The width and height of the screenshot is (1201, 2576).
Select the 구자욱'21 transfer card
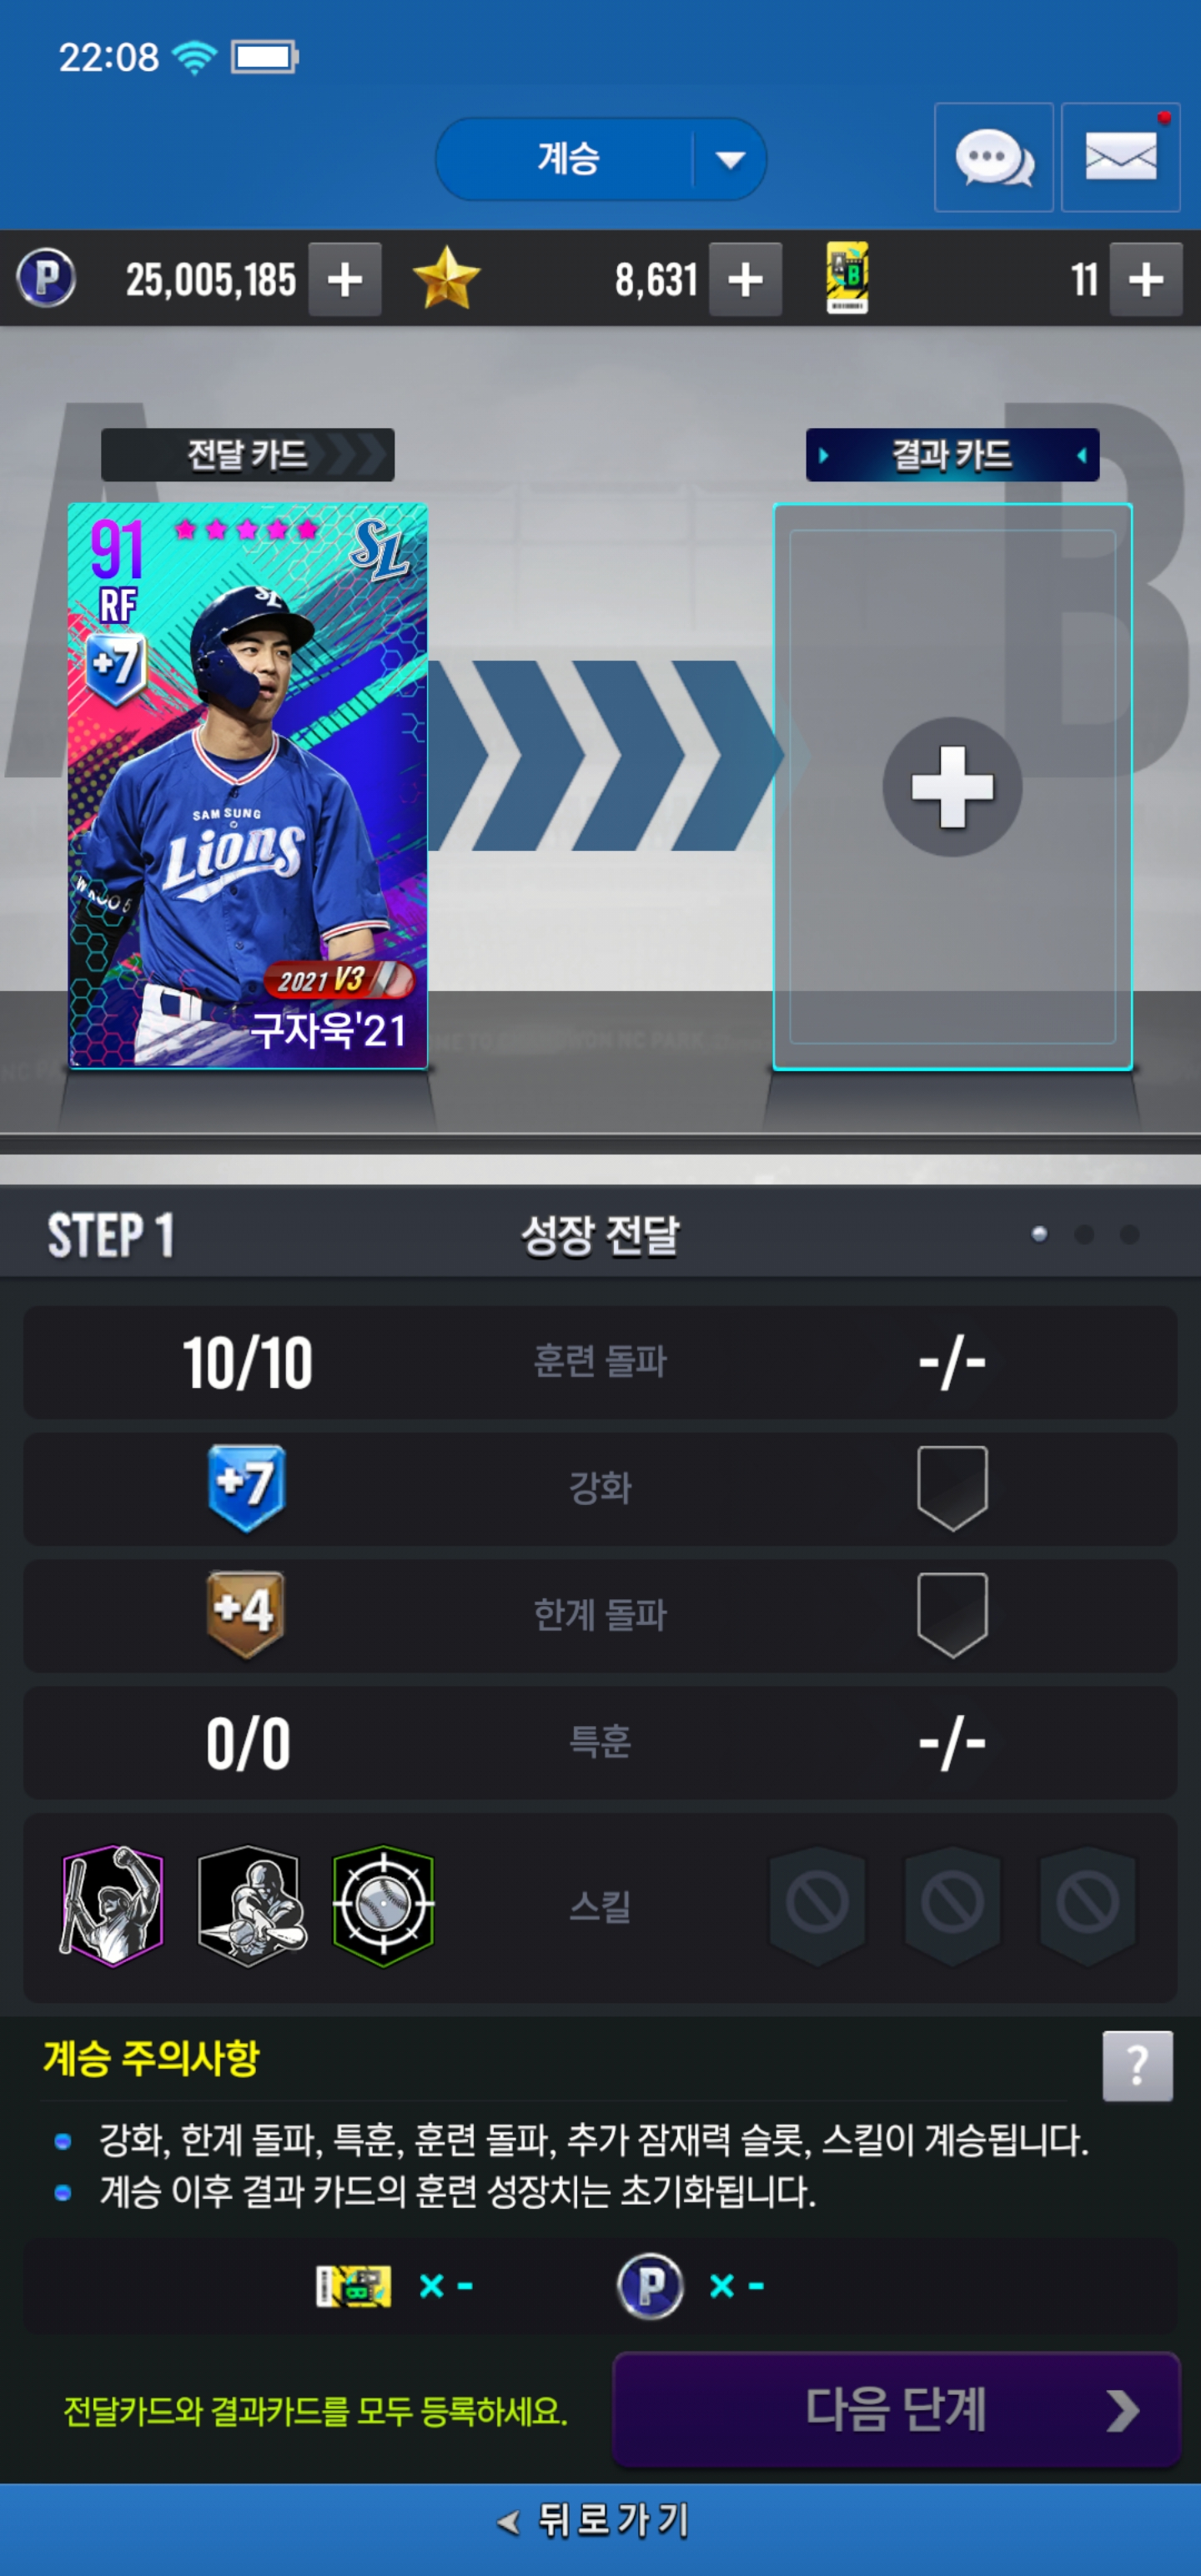tap(248, 786)
